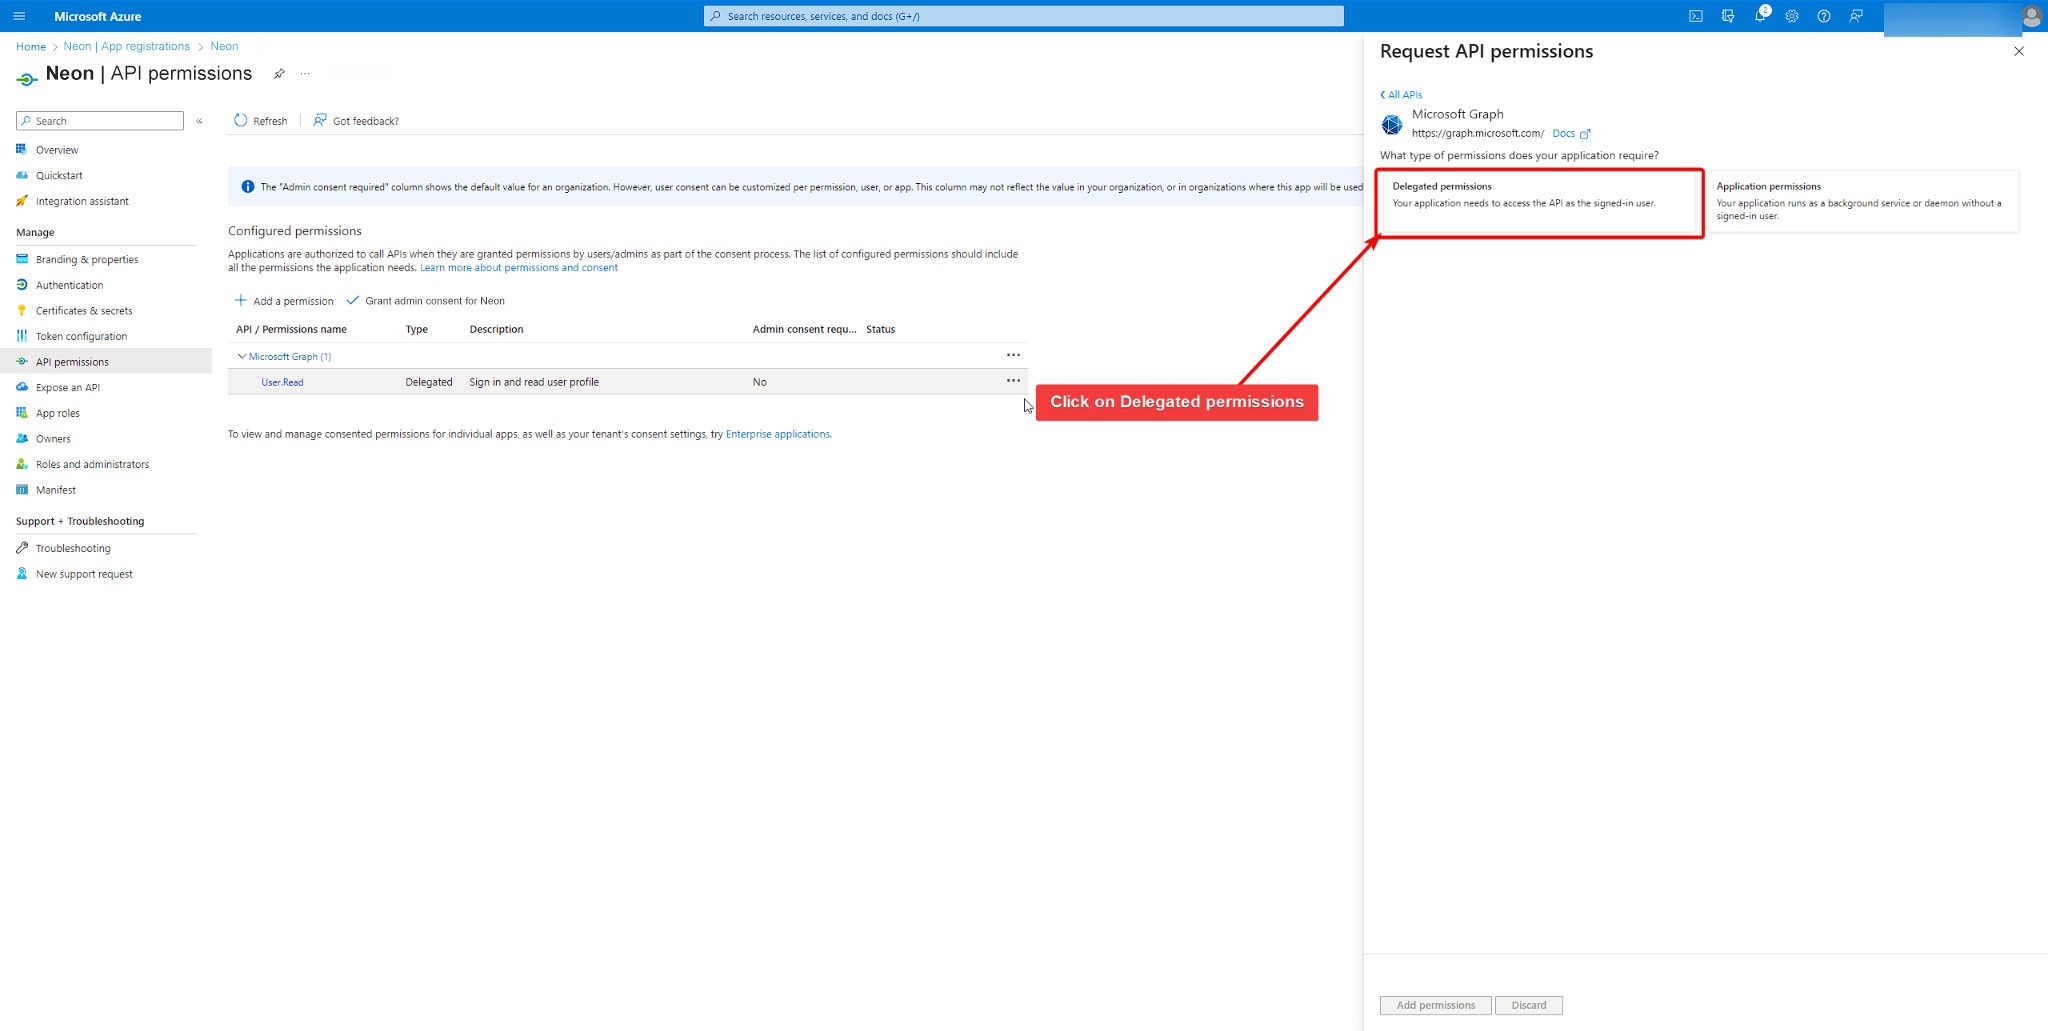The width and height of the screenshot is (2048, 1031).
Task: Collapse the left sidebar menu
Action: pyautogui.click(x=199, y=121)
